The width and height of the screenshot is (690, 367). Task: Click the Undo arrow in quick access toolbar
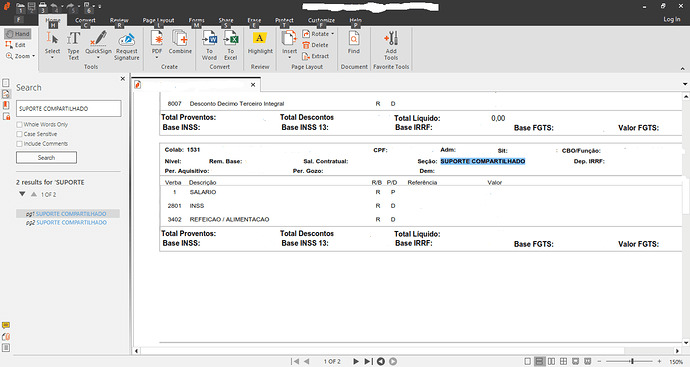tap(54, 7)
